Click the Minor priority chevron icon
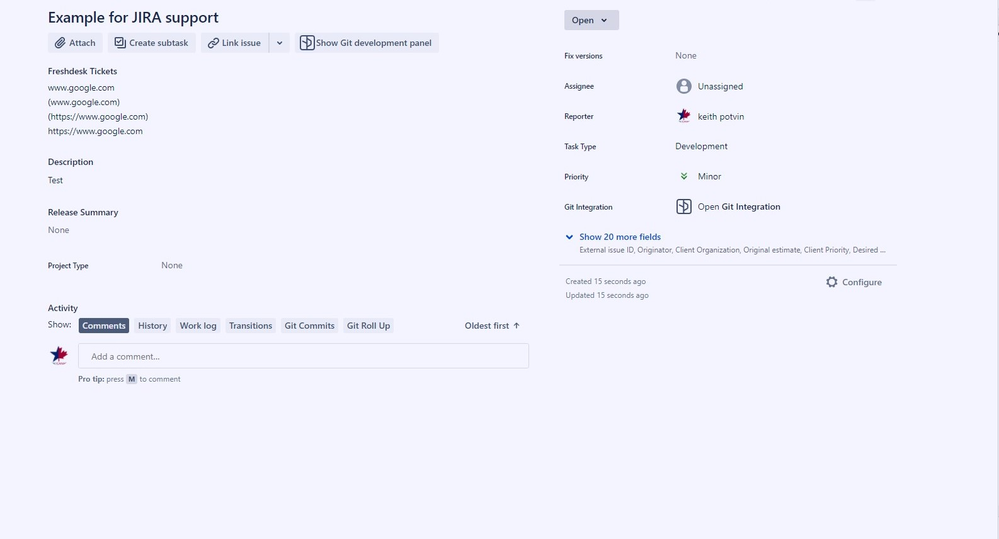The height and width of the screenshot is (539, 999). (x=684, y=176)
